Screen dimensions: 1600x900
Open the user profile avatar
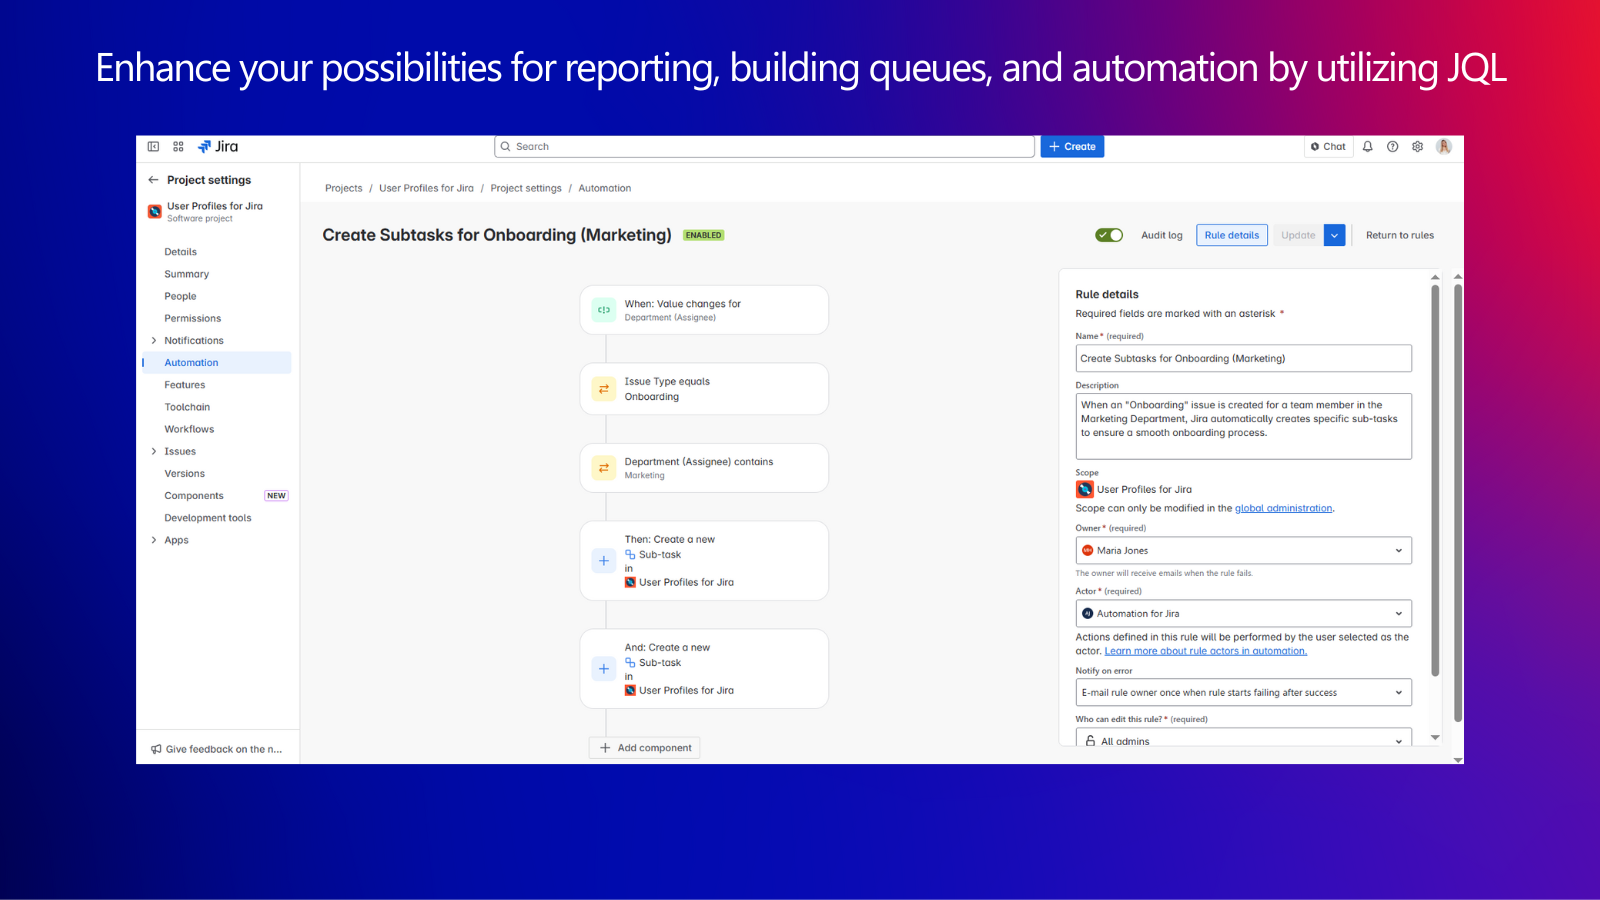[1443, 147]
